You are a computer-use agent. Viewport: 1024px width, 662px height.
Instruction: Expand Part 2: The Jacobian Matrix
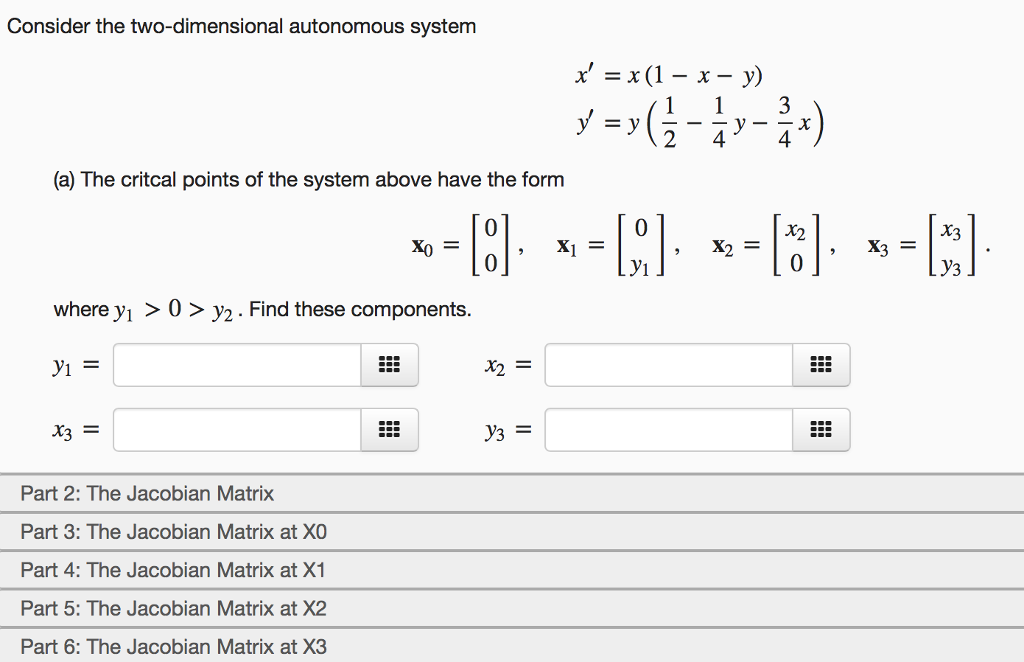(512, 493)
